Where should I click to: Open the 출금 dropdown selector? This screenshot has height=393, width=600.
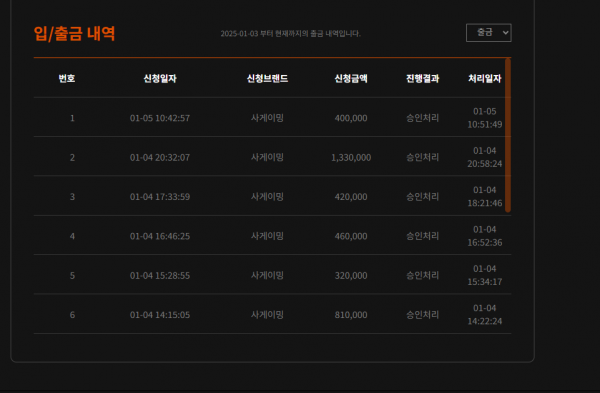tap(489, 33)
